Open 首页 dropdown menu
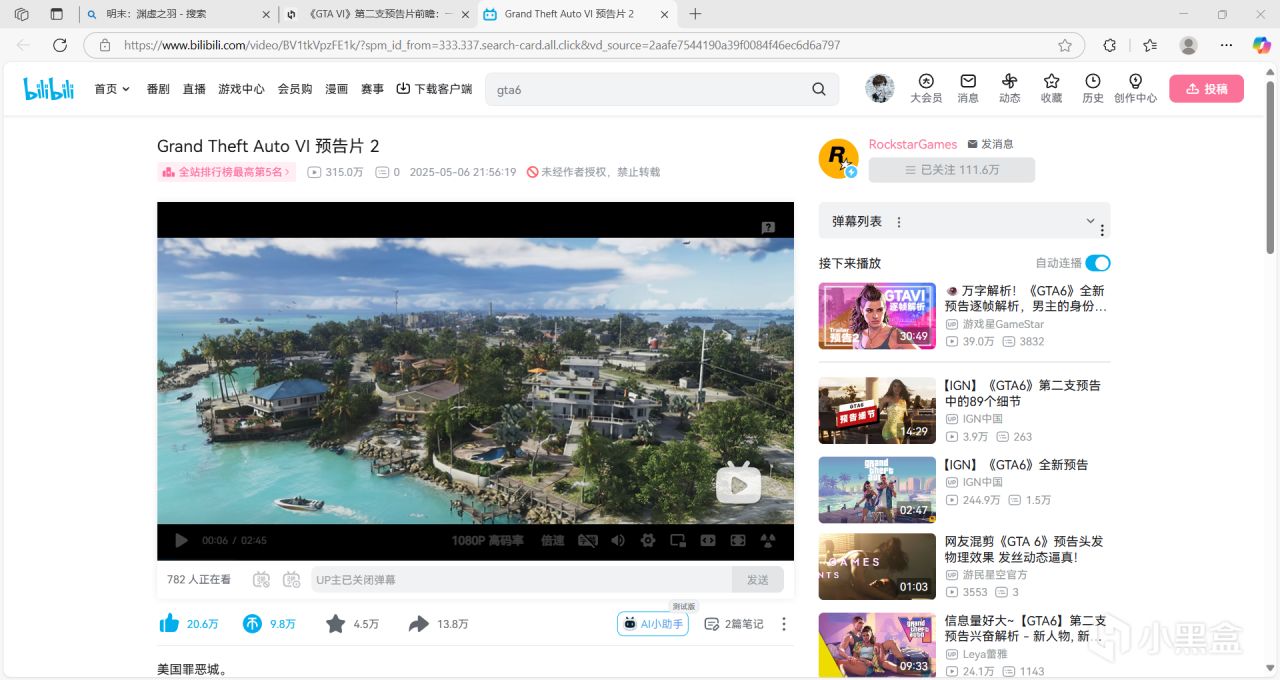Image resolution: width=1280 pixels, height=680 pixels. point(112,89)
